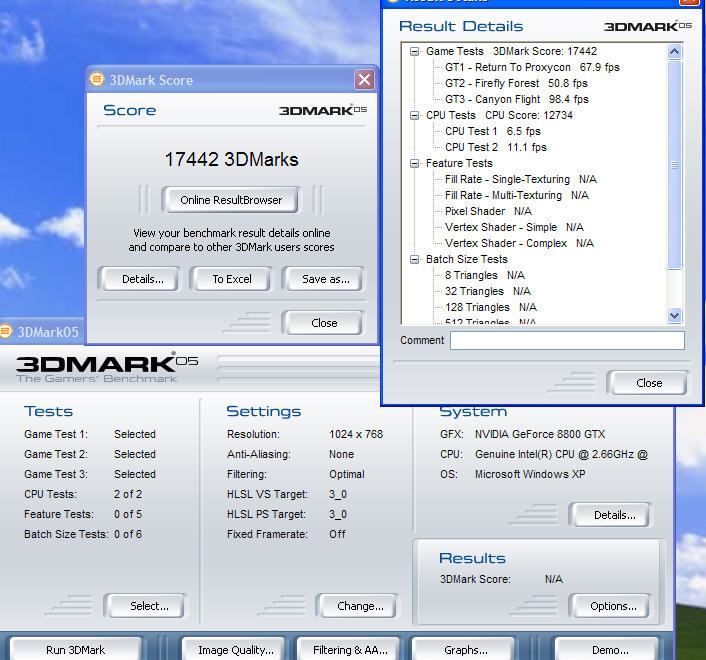Image resolution: width=706 pixels, height=660 pixels.
Task: Select GT2 - Firefly Forest row
Action: (x=516, y=83)
